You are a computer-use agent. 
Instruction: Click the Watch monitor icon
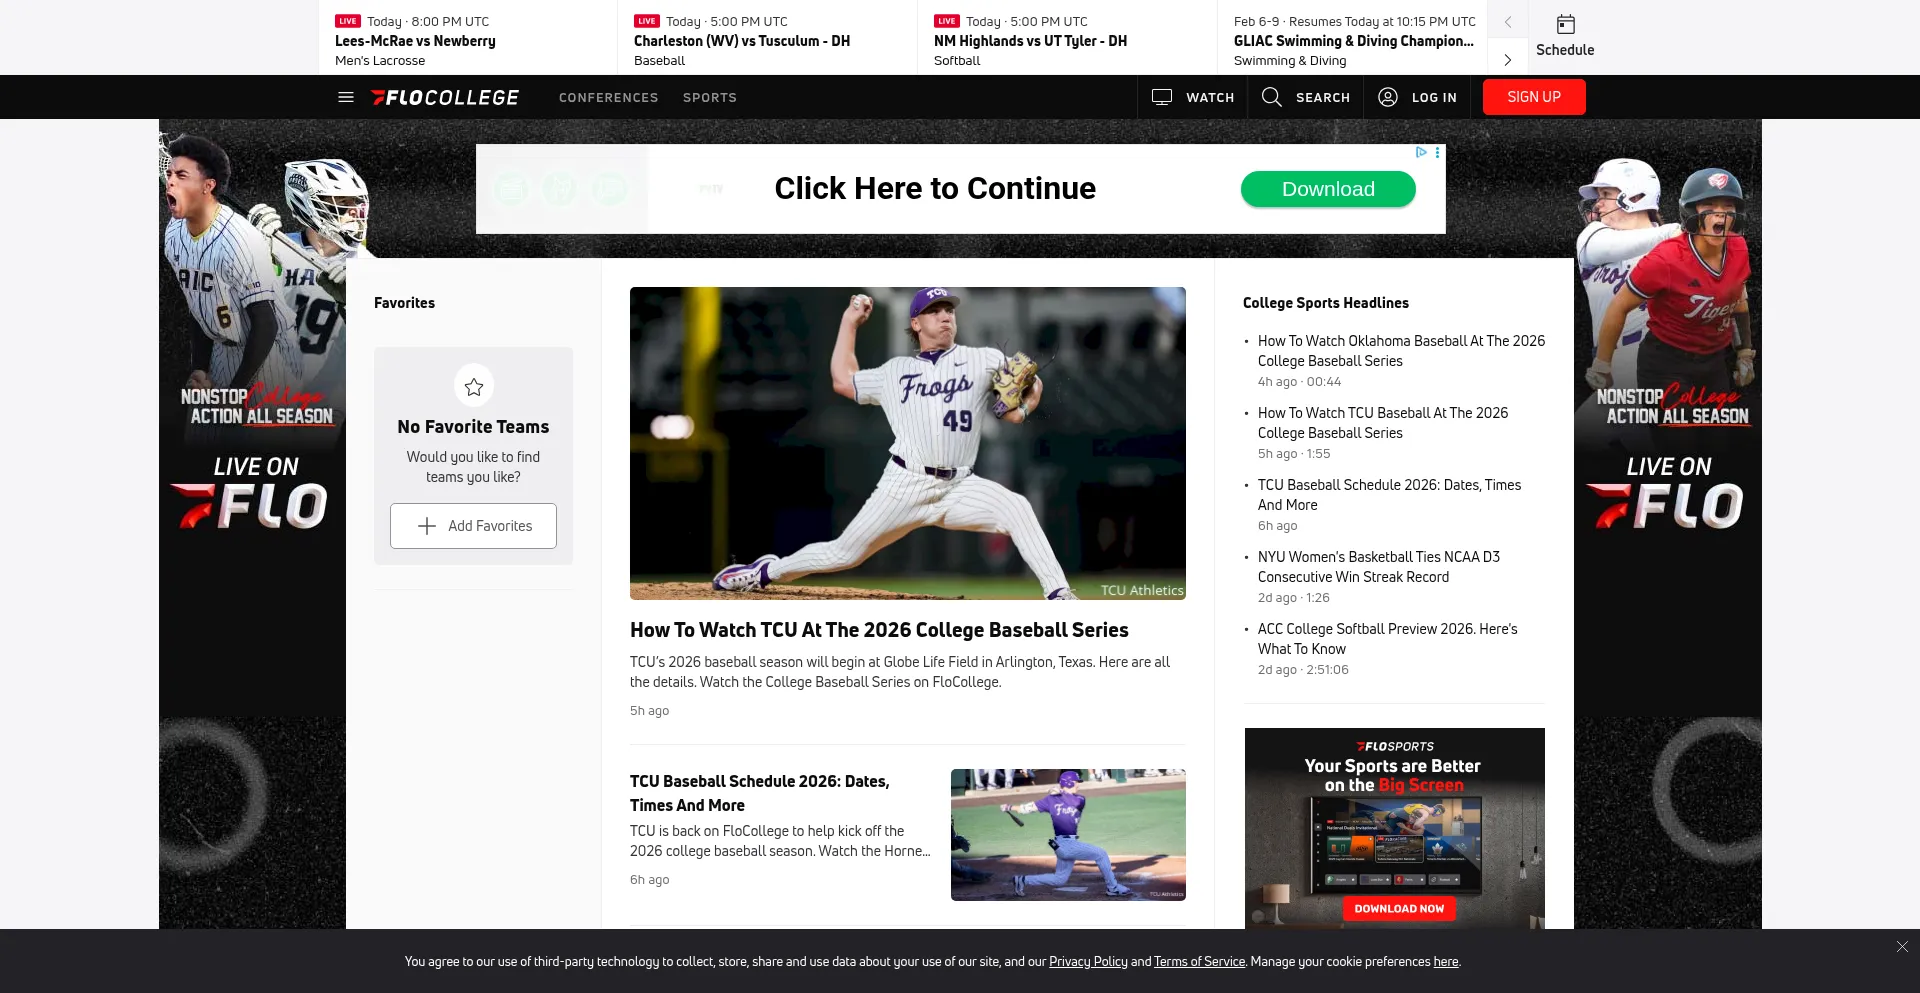coord(1162,97)
